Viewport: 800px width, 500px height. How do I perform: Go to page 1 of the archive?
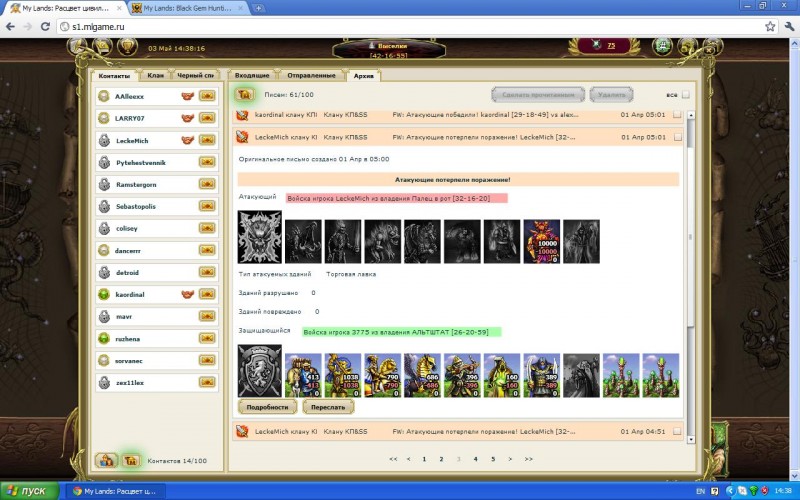point(424,459)
